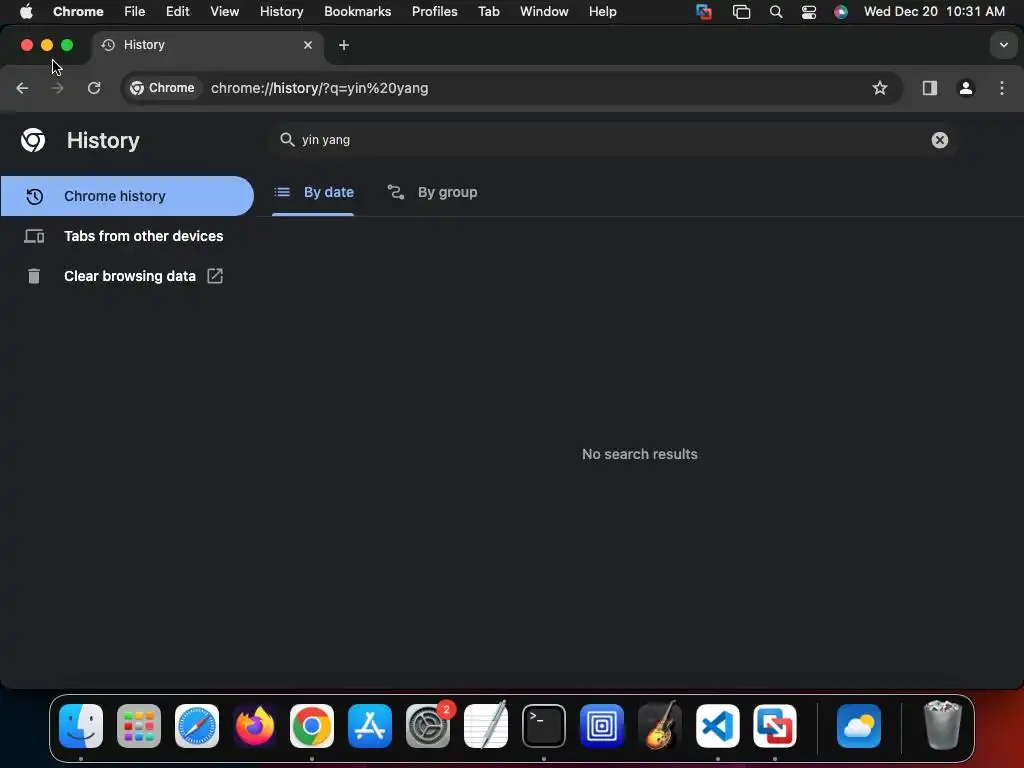Open the App Store from the dock

[370, 726]
